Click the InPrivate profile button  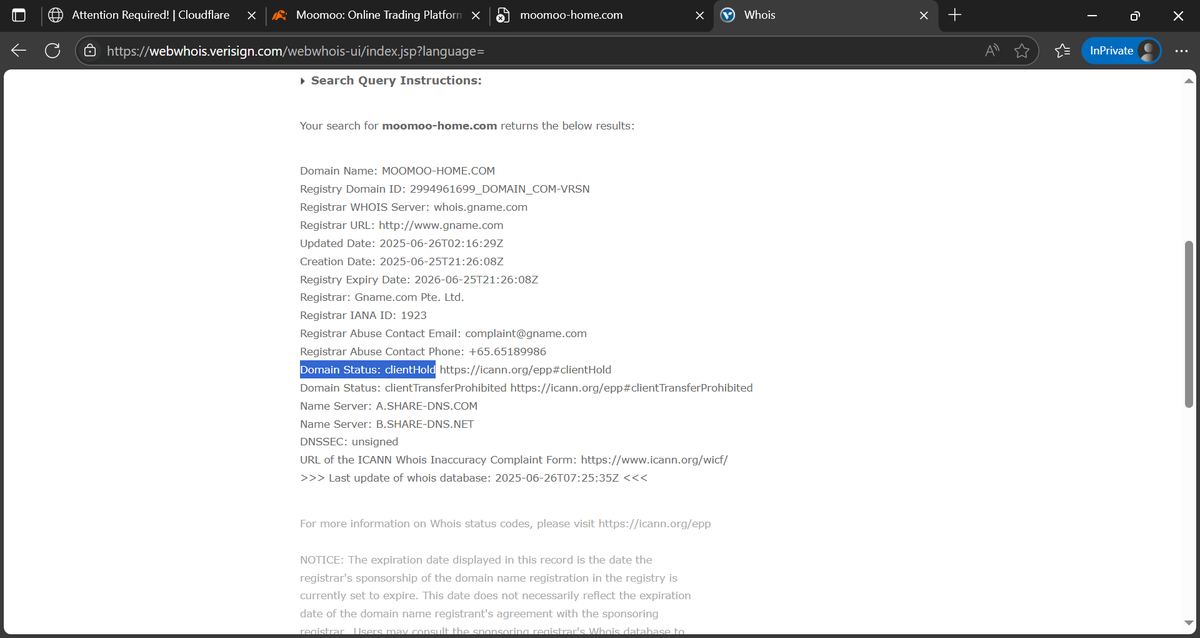(1120, 50)
